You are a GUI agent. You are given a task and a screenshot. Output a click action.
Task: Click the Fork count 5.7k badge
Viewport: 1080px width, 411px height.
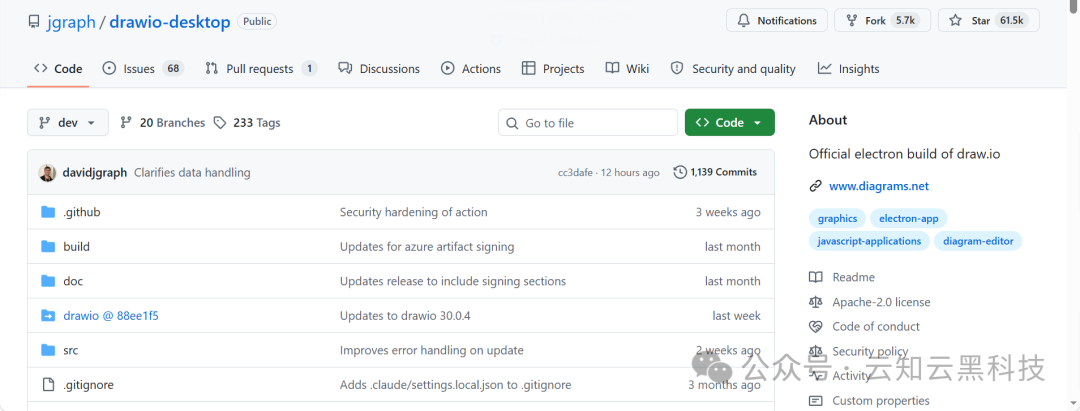click(905, 21)
